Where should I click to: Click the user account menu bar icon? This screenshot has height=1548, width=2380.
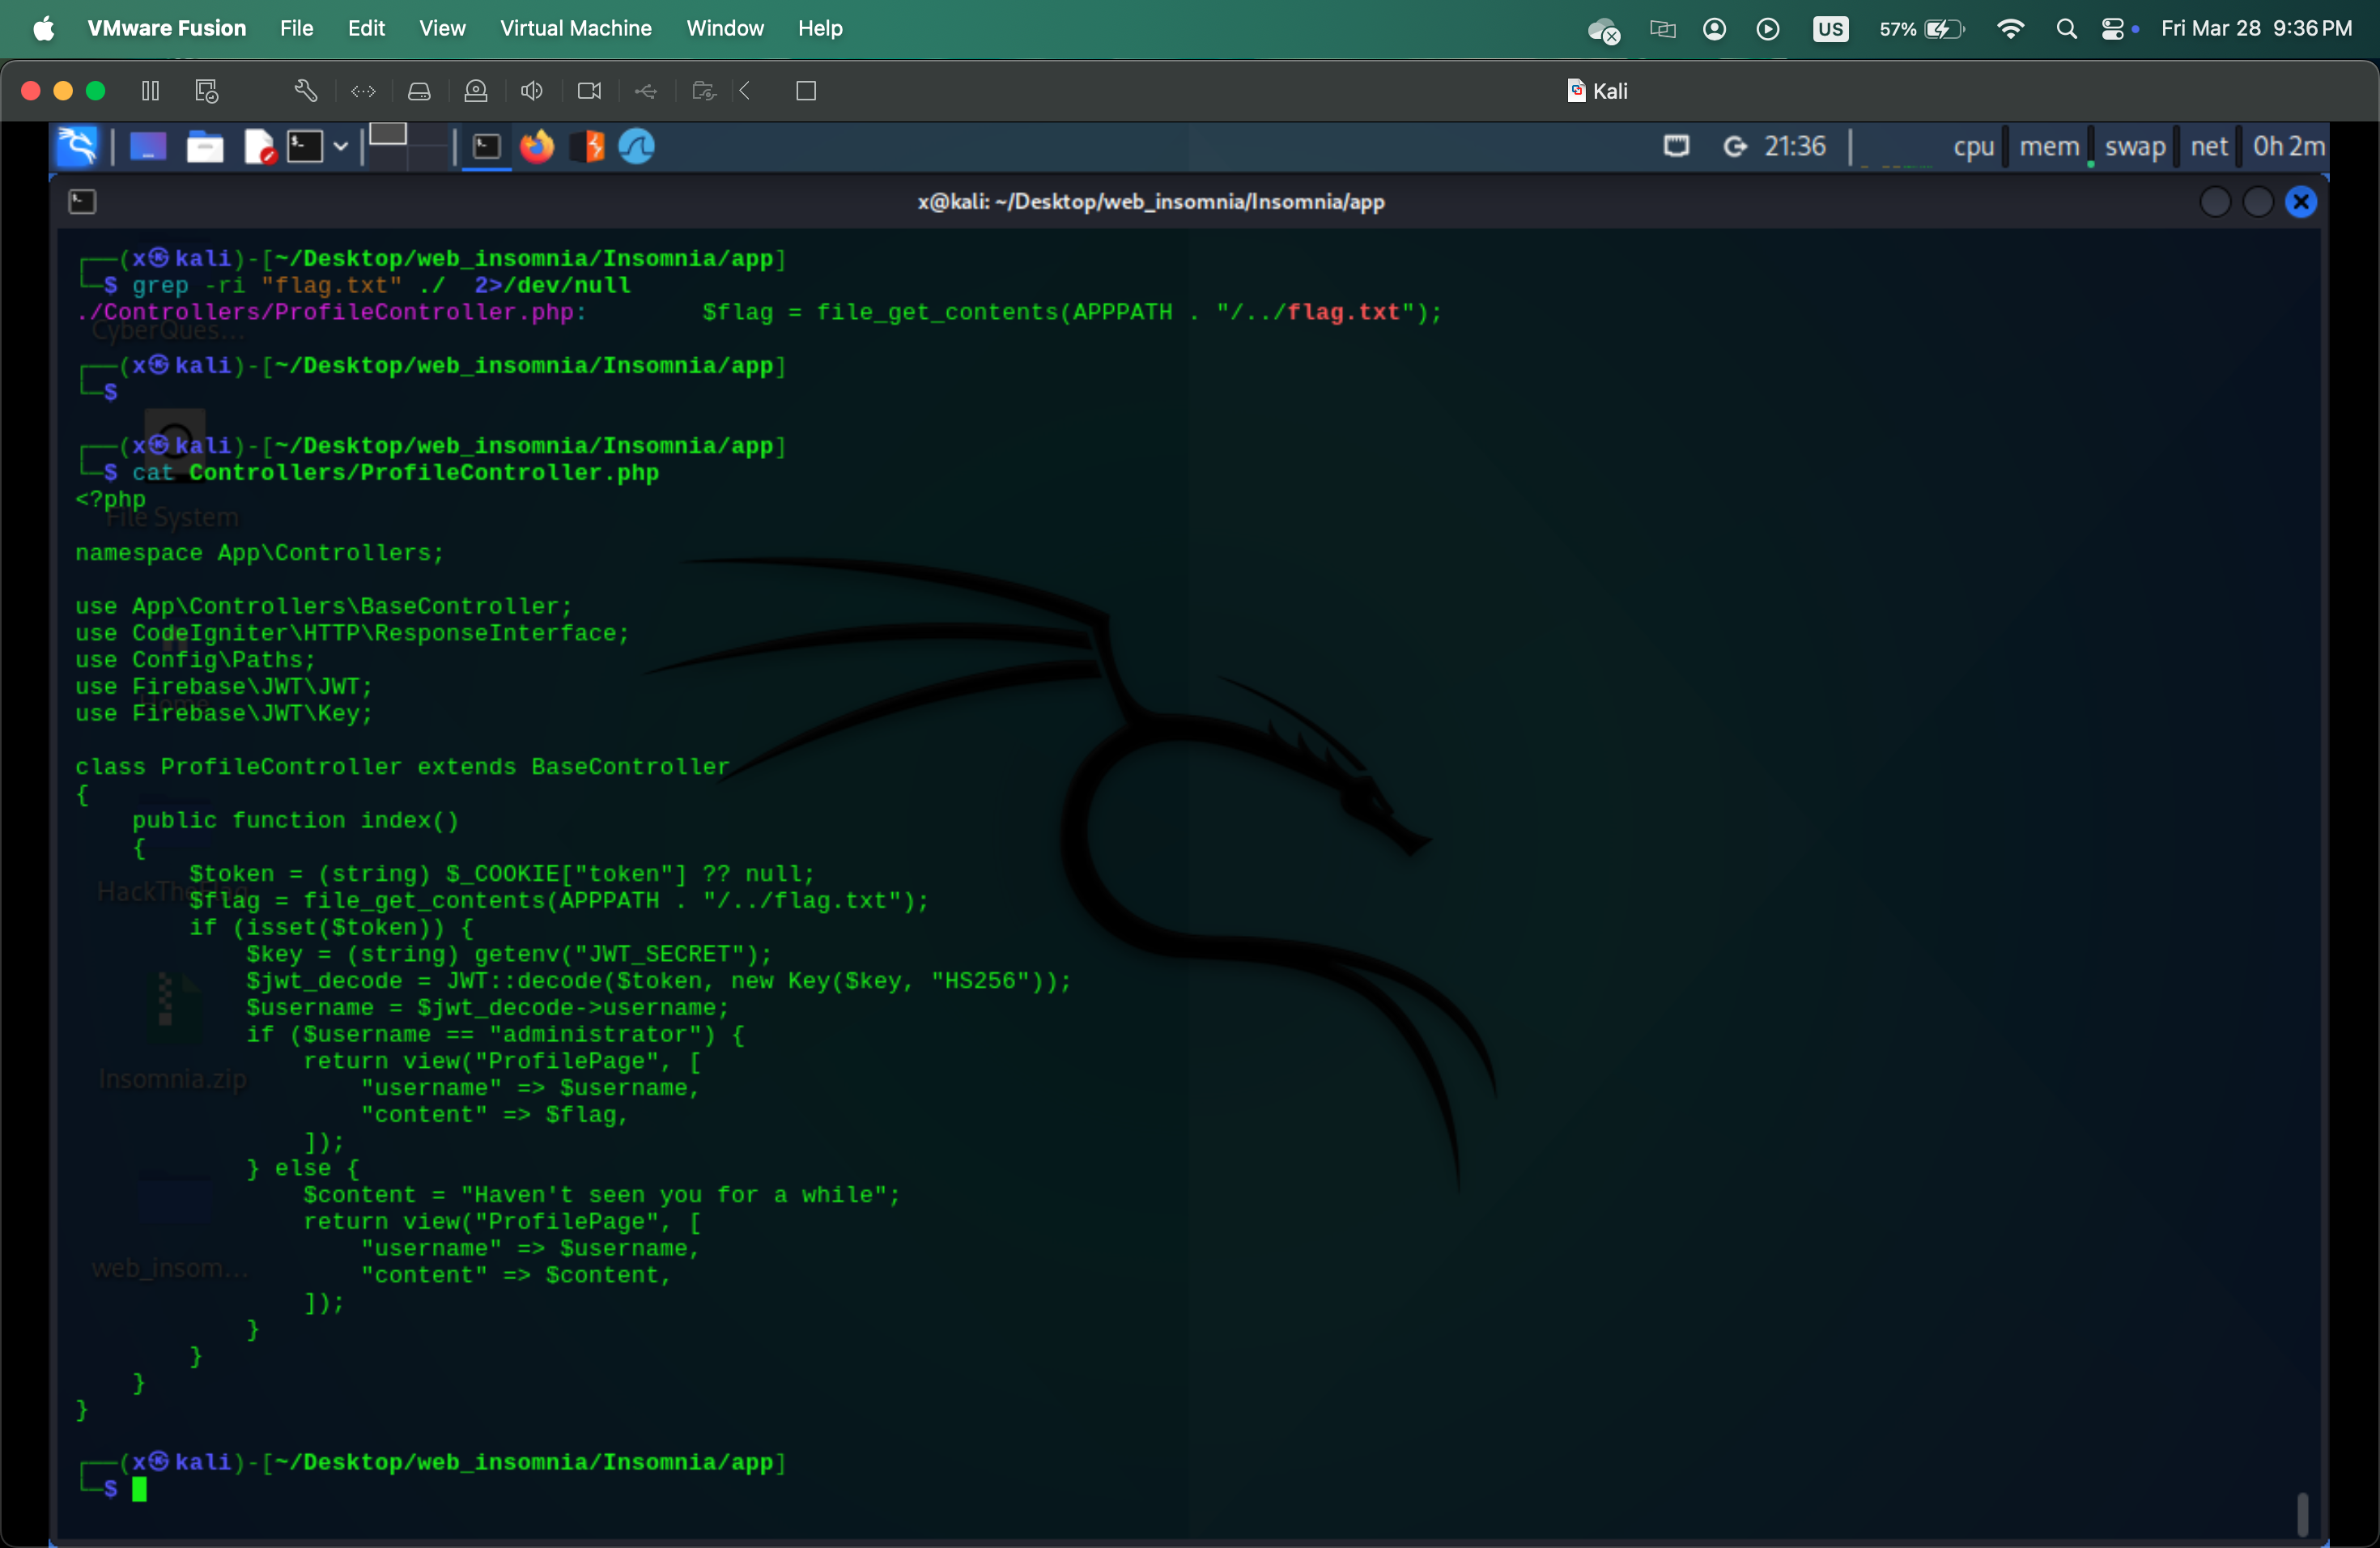tap(1714, 28)
